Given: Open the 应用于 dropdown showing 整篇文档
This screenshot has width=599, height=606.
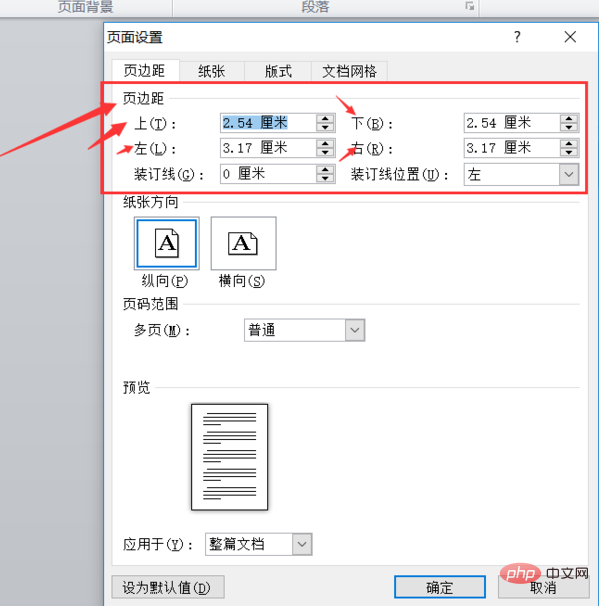Looking at the screenshot, I should click(x=259, y=544).
